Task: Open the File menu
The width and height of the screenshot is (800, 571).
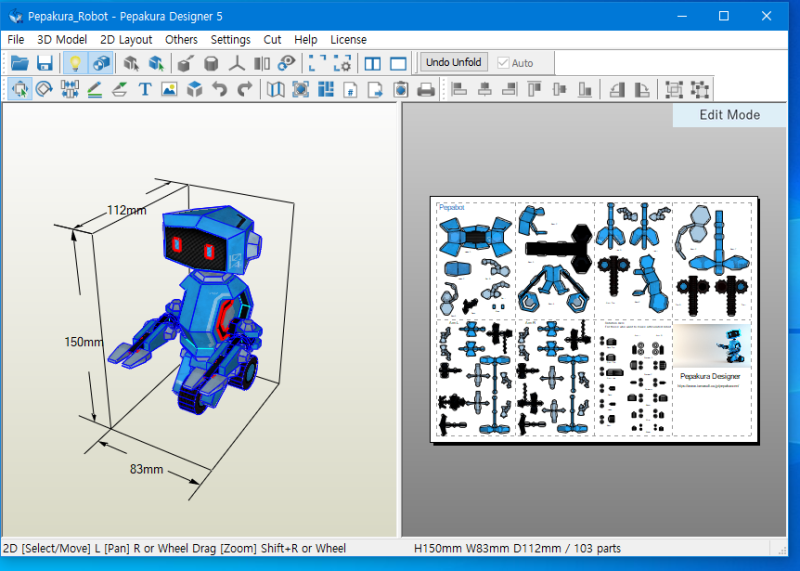Action: pyautogui.click(x=16, y=40)
